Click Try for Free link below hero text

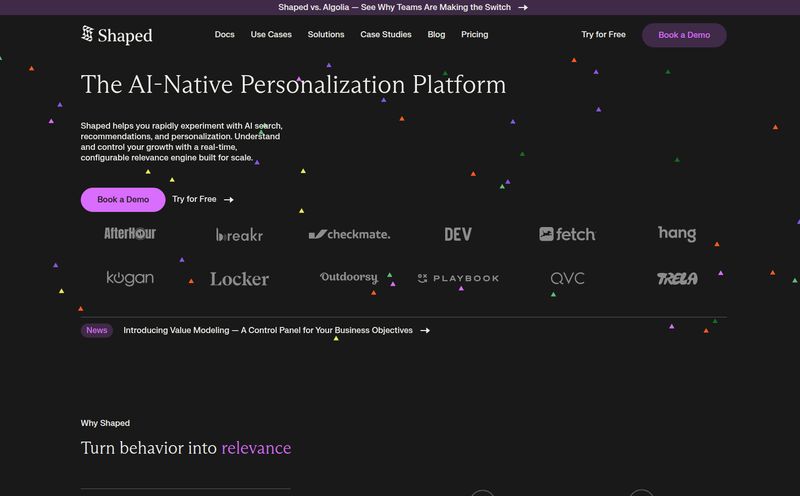point(194,199)
